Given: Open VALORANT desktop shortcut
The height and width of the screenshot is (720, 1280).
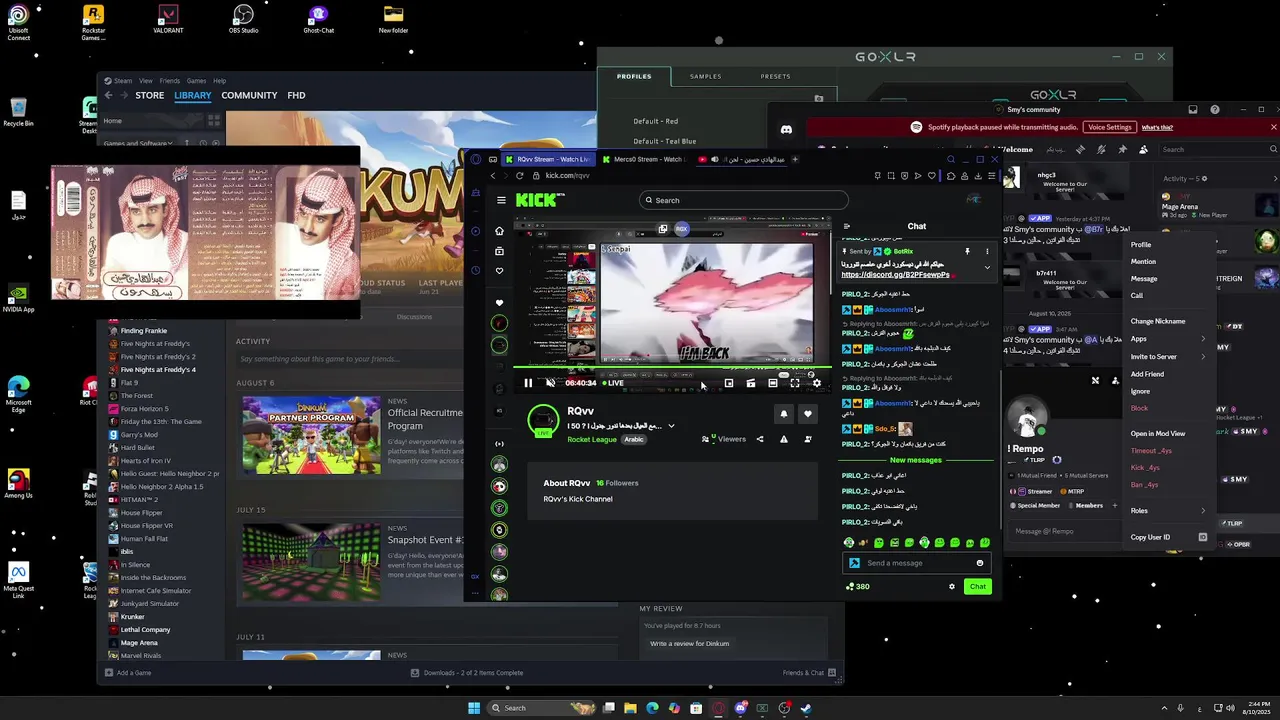Looking at the screenshot, I should coord(168,19).
